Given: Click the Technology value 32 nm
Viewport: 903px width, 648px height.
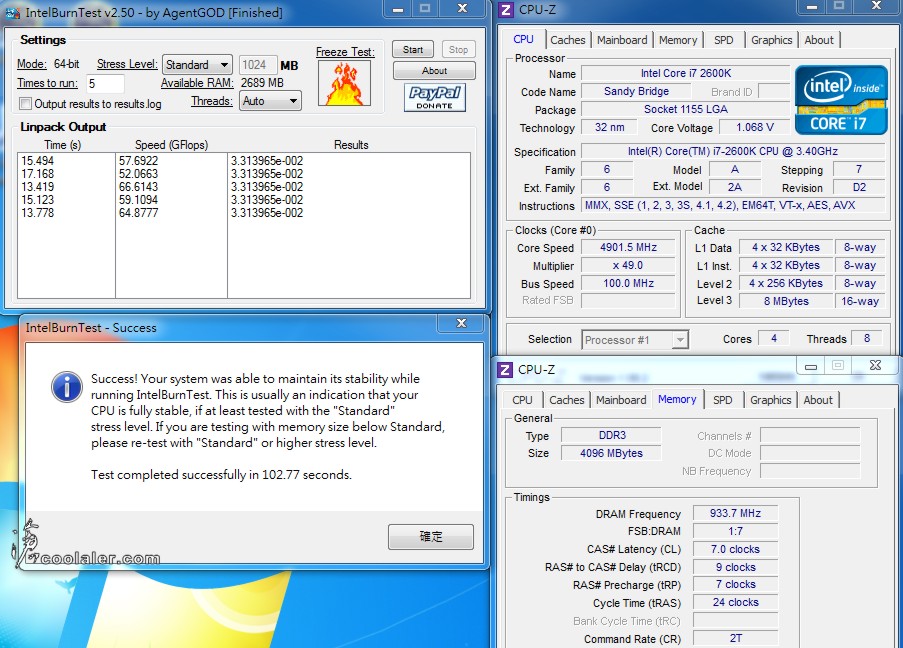Looking at the screenshot, I should (609, 127).
